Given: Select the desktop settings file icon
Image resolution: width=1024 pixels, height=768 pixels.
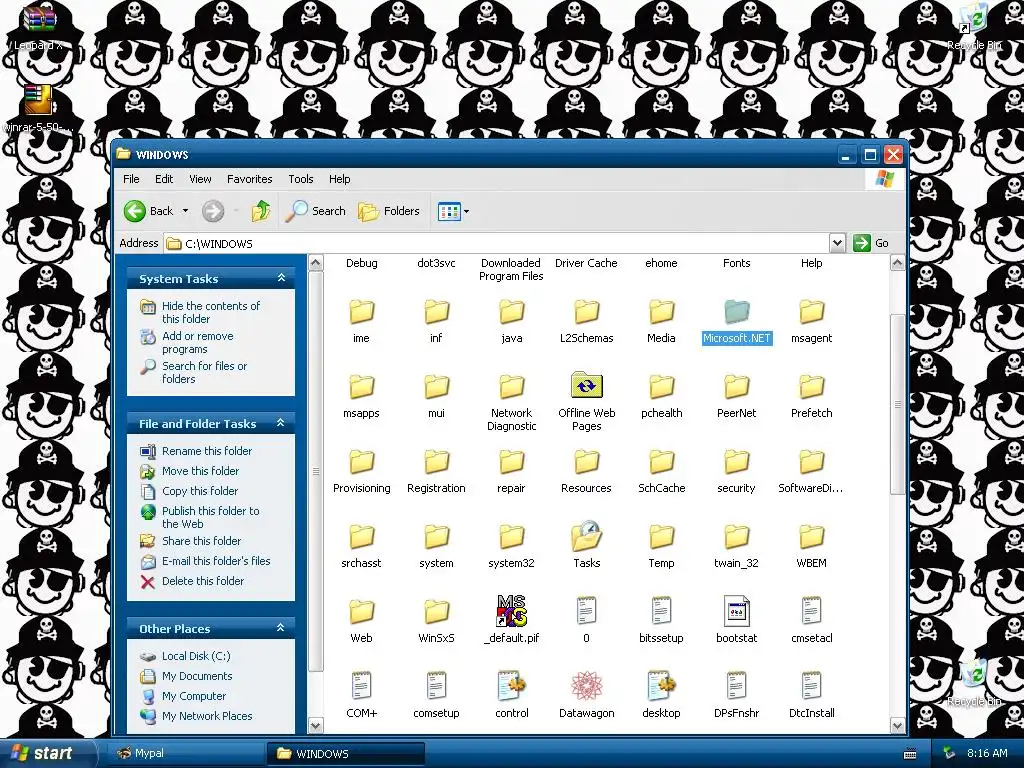Looking at the screenshot, I should (x=662, y=686).
